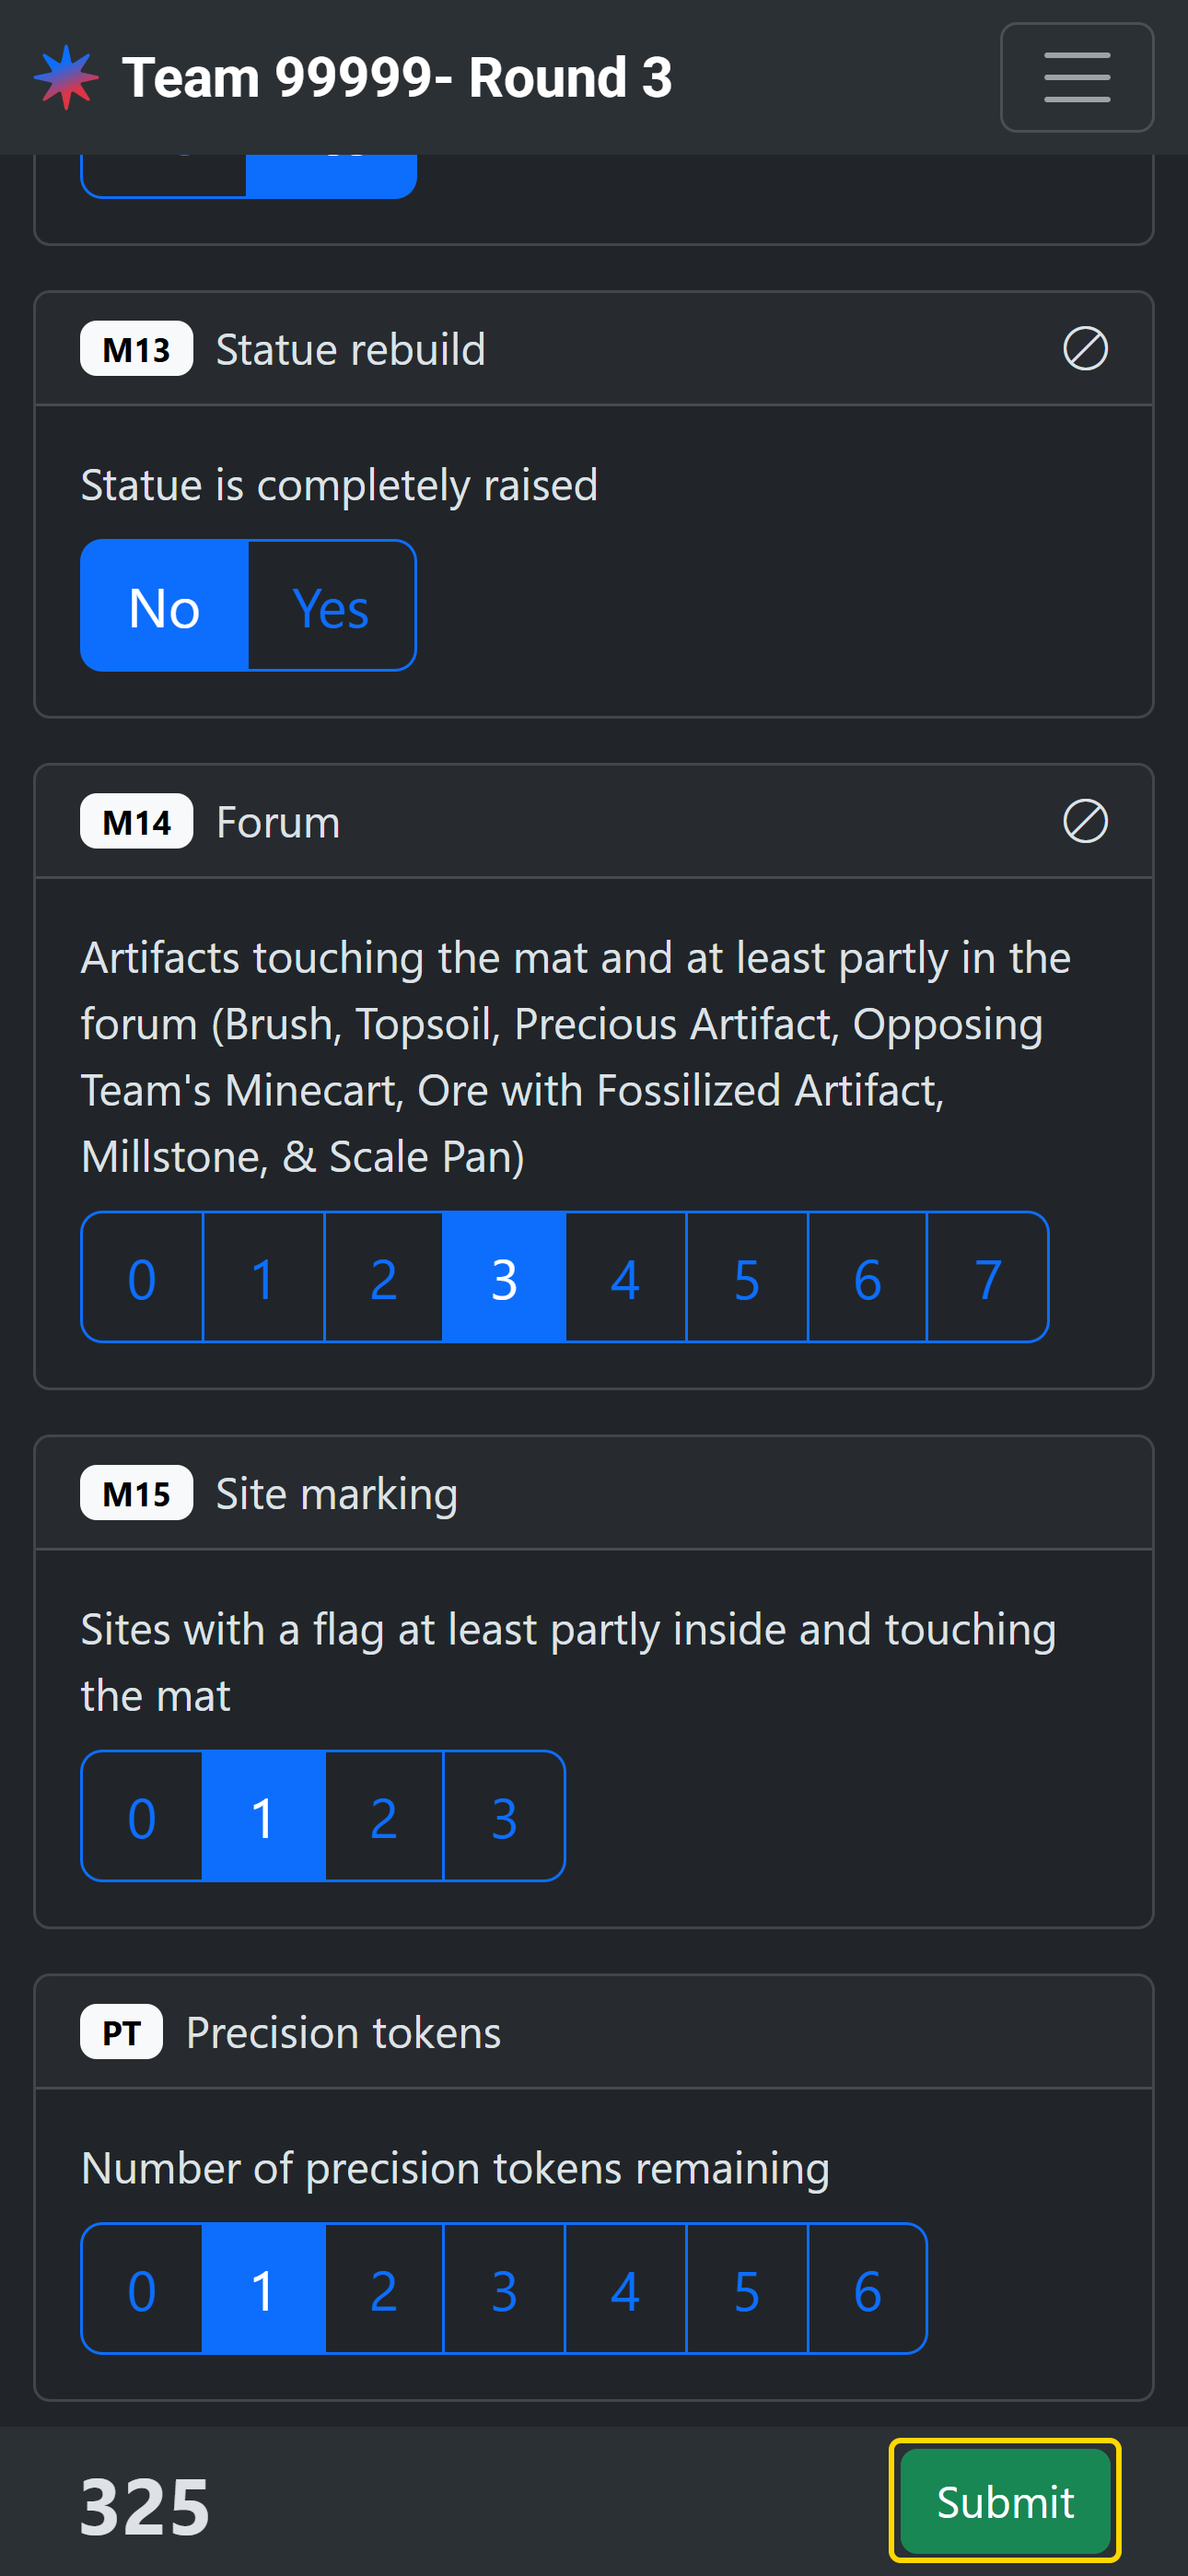Choose 5 artifacts in the forum
The height and width of the screenshot is (2576, 1188).
tap(747, 1278)
